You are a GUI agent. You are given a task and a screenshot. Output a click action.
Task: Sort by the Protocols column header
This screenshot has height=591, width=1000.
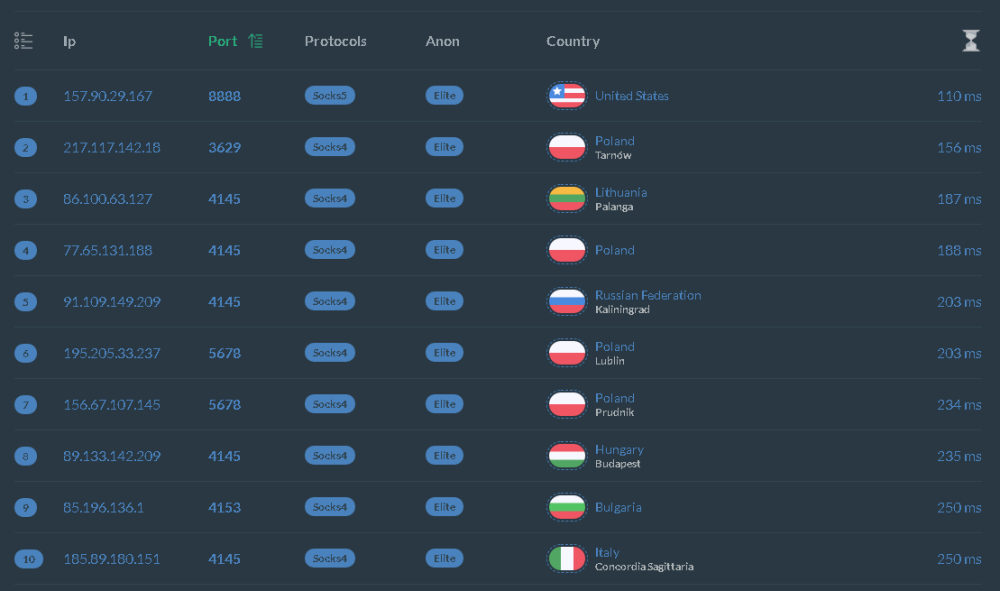(x=335, y=41)
